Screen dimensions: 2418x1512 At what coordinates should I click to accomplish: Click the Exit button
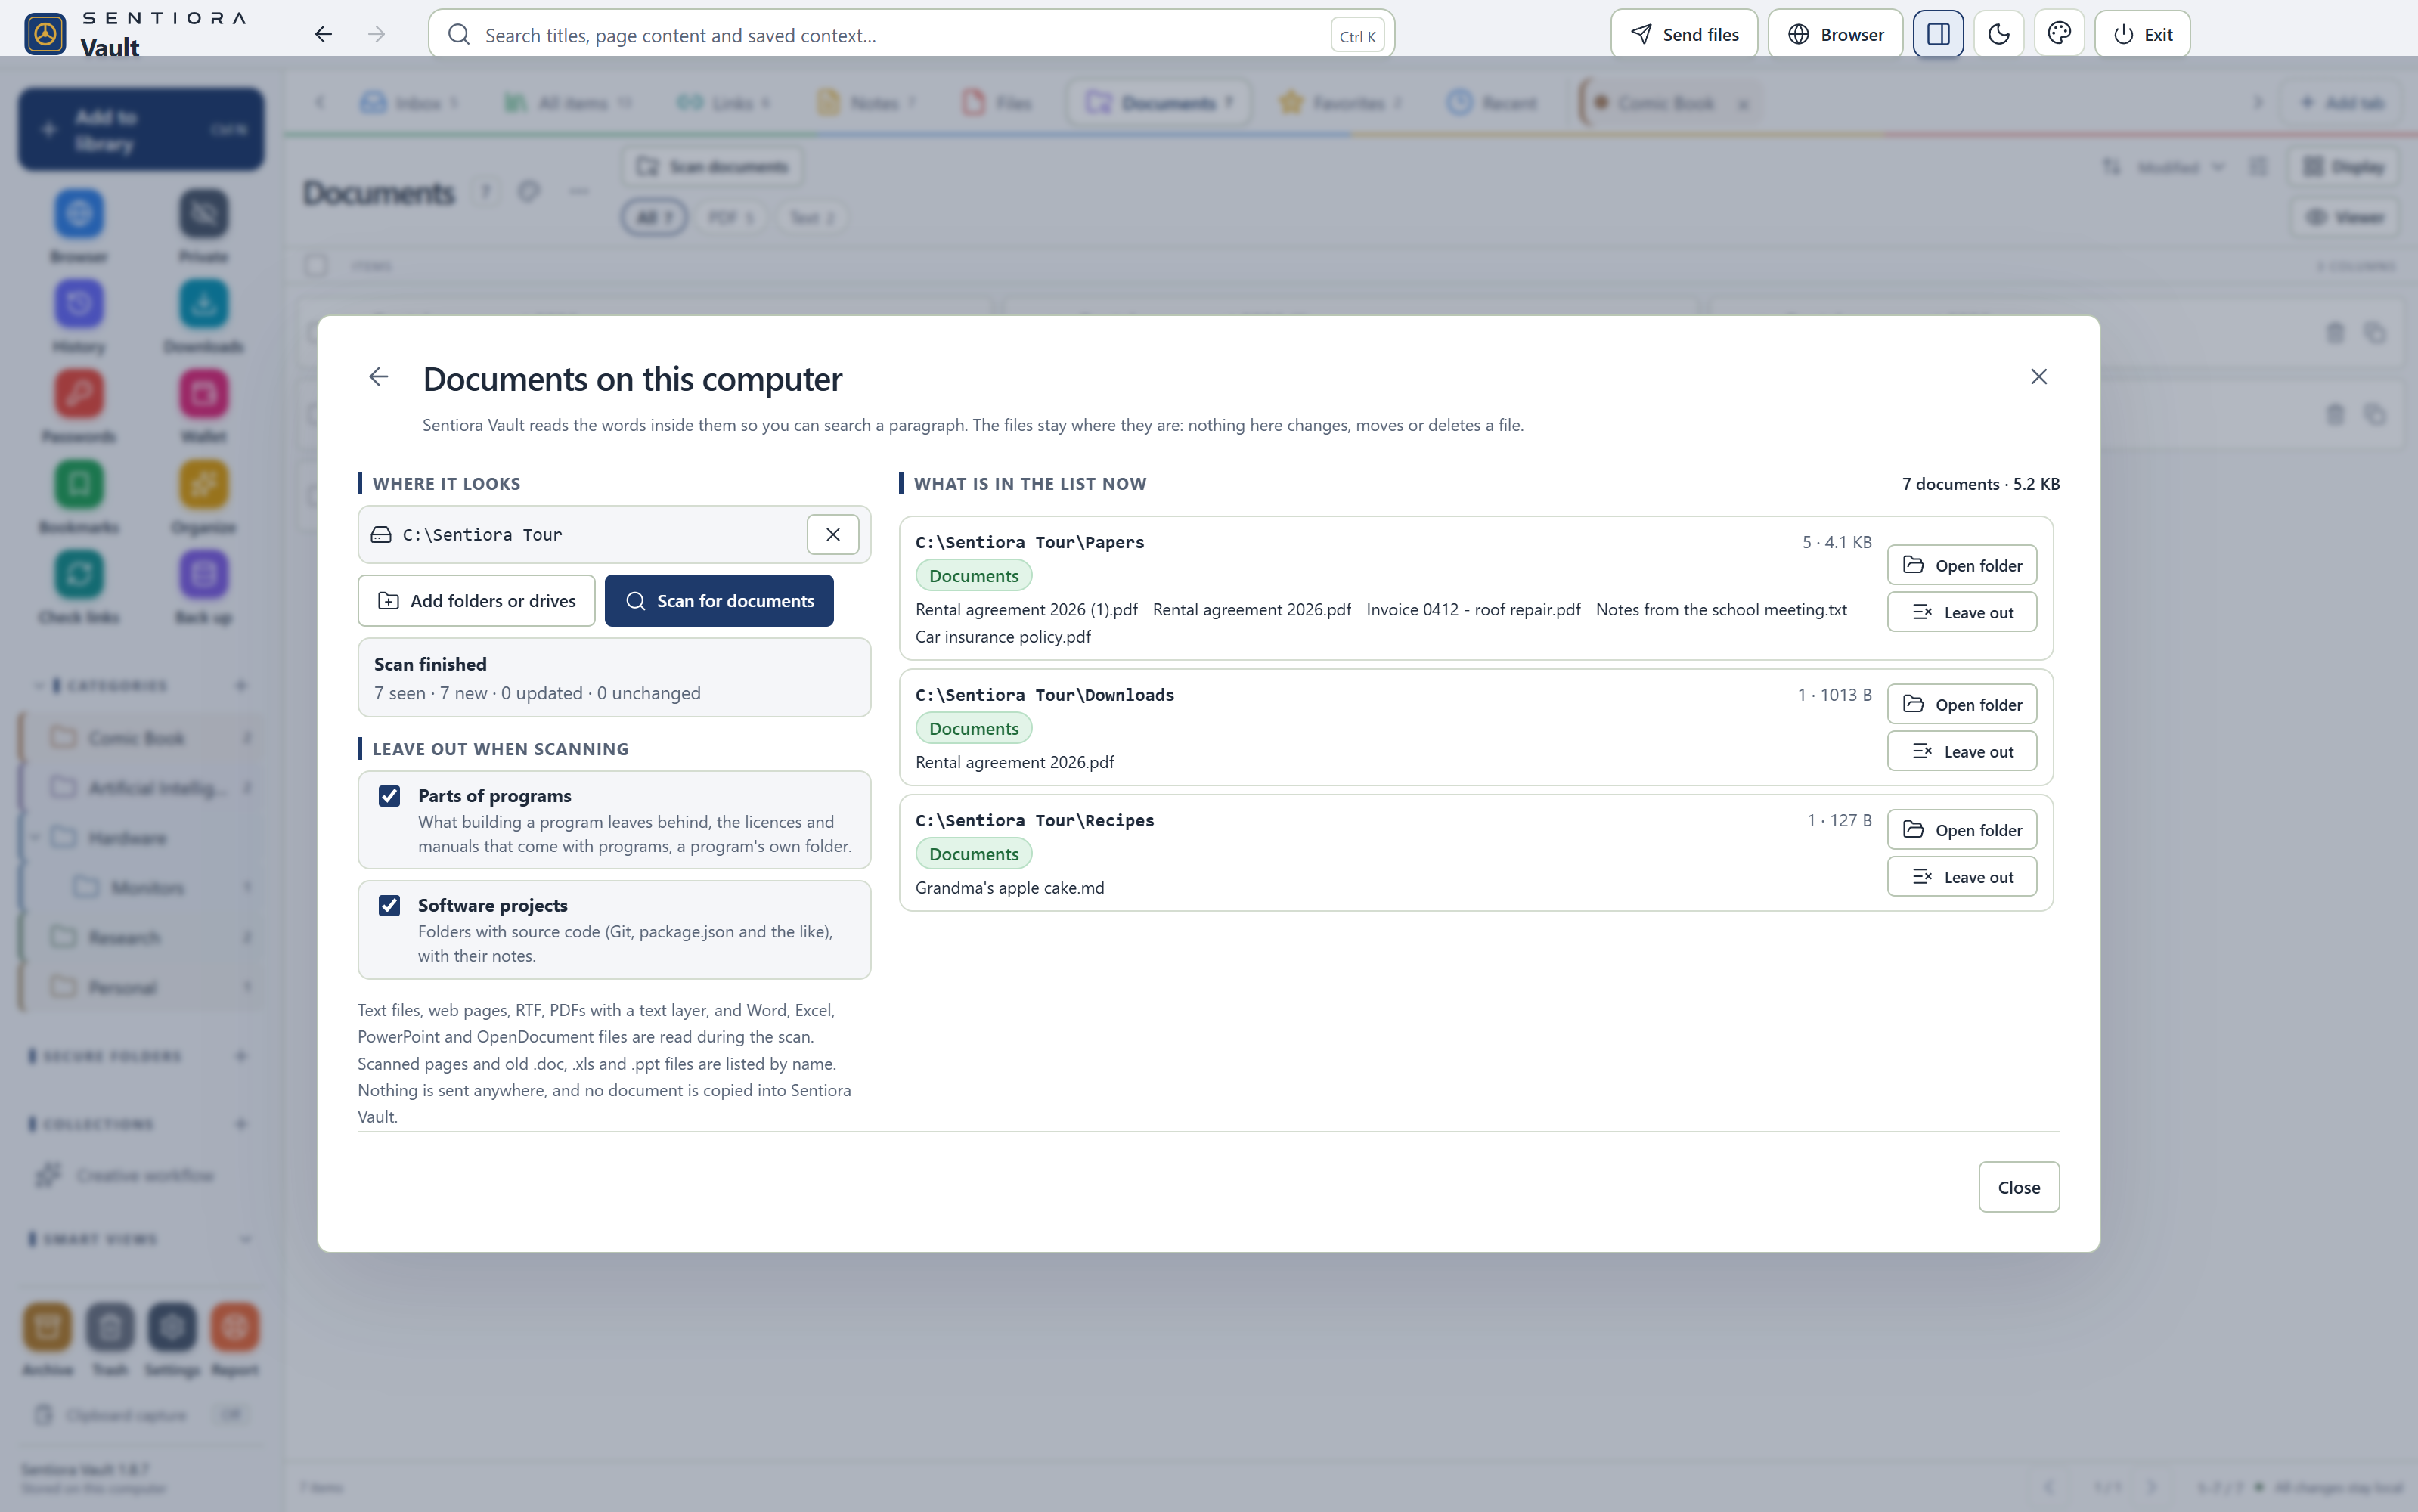click(x=2141, y=34)
